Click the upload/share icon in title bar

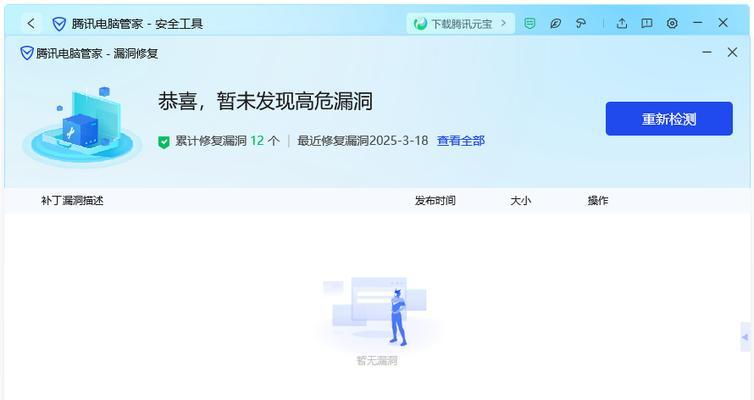tap(622, 23)
